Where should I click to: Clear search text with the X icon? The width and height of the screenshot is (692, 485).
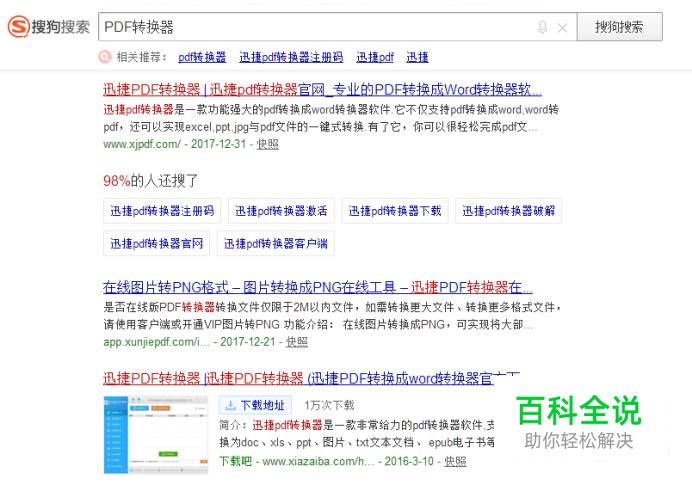(x=562, y=28)
